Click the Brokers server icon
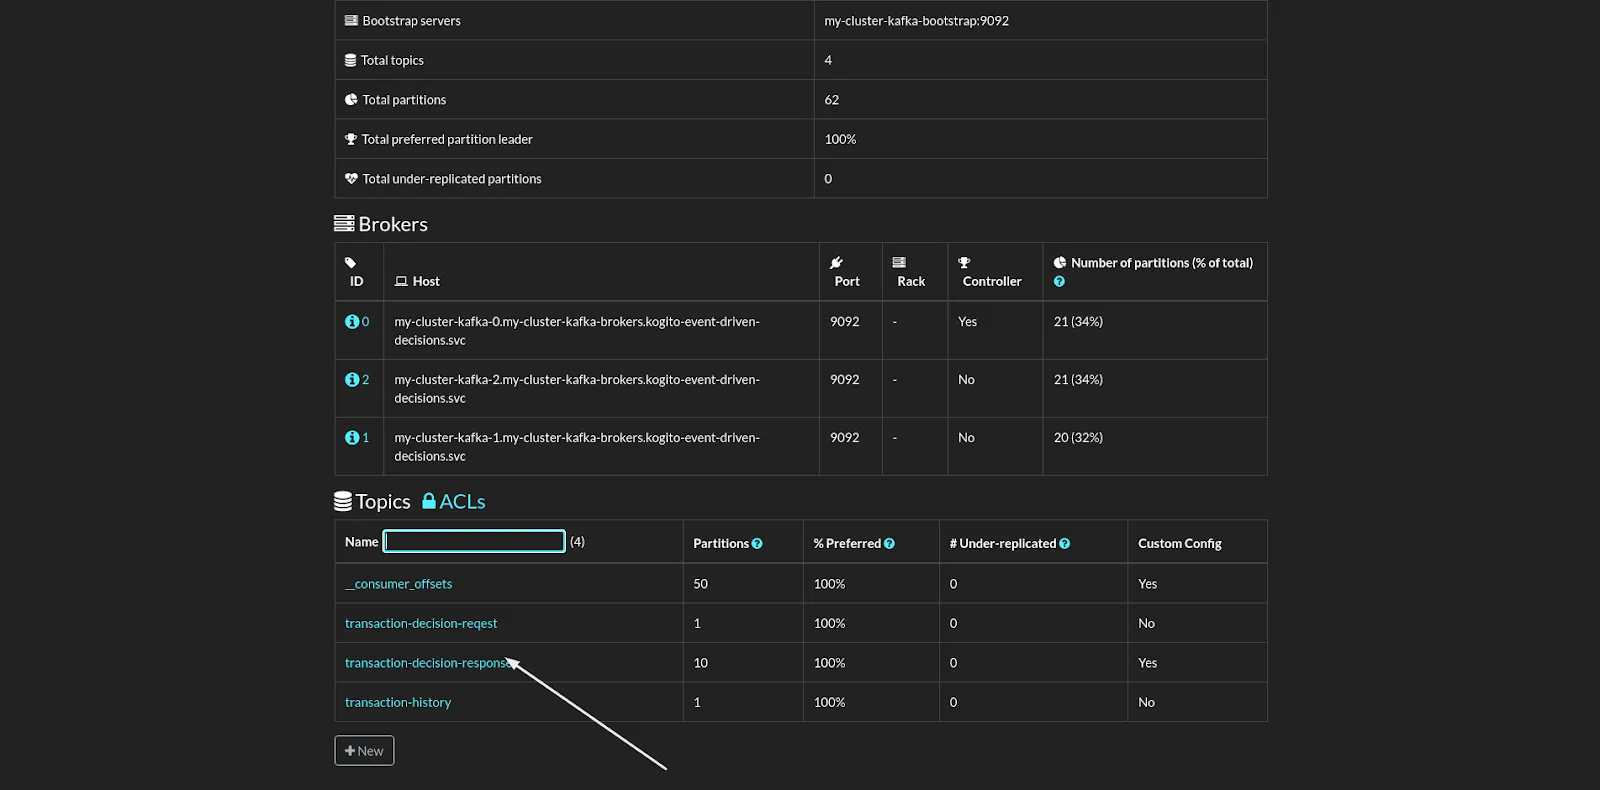The height and width of the screenshot is (790, 1600). click(x=344, y=224)
